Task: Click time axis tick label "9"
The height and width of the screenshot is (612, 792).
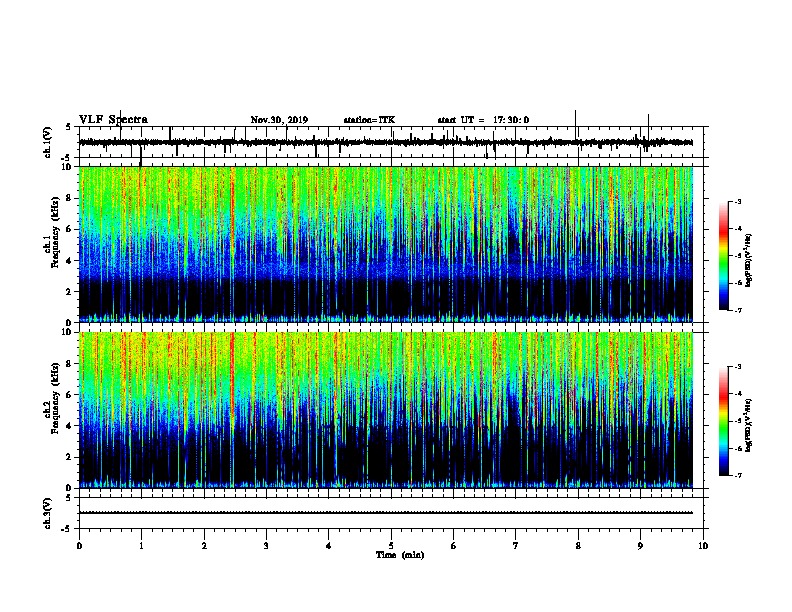Action: click(x=640, y=546)
